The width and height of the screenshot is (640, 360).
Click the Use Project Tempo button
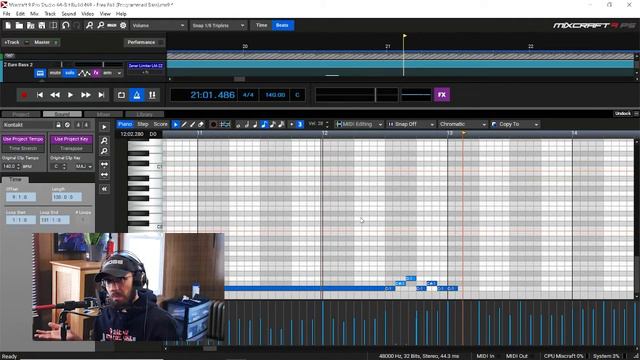tap(23, 139)
